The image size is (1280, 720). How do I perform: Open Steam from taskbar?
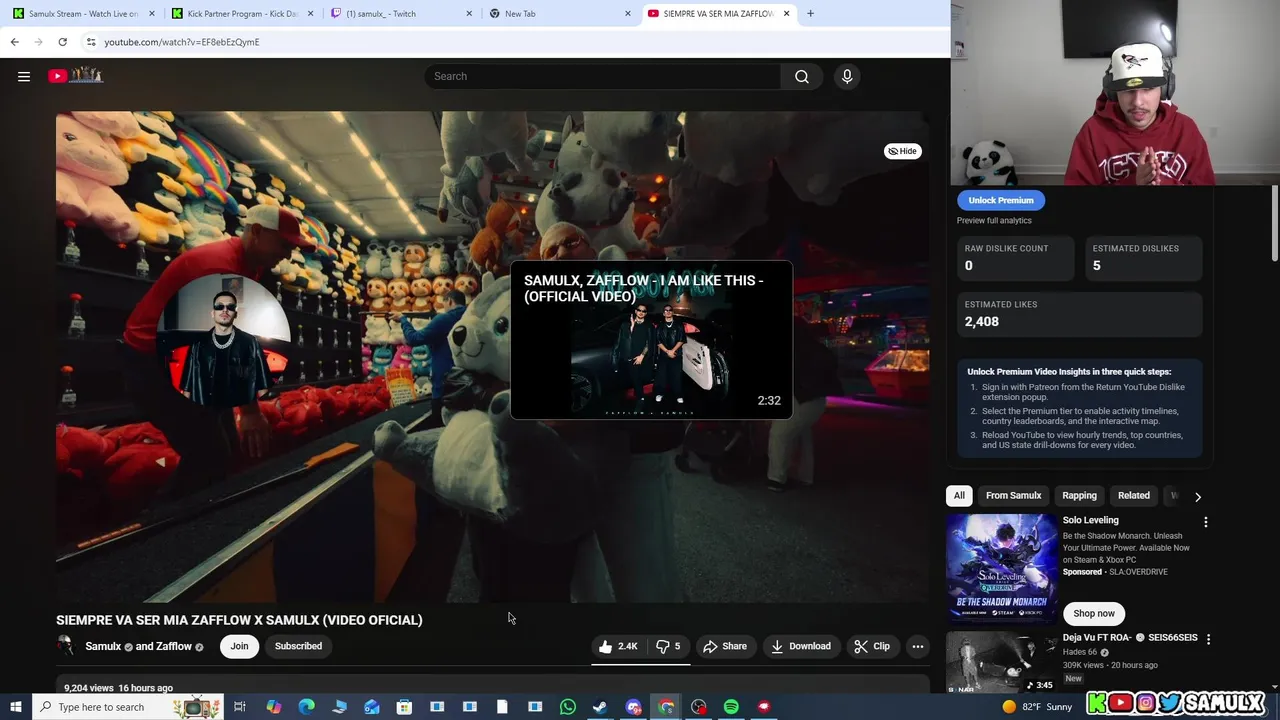point(600,707)
